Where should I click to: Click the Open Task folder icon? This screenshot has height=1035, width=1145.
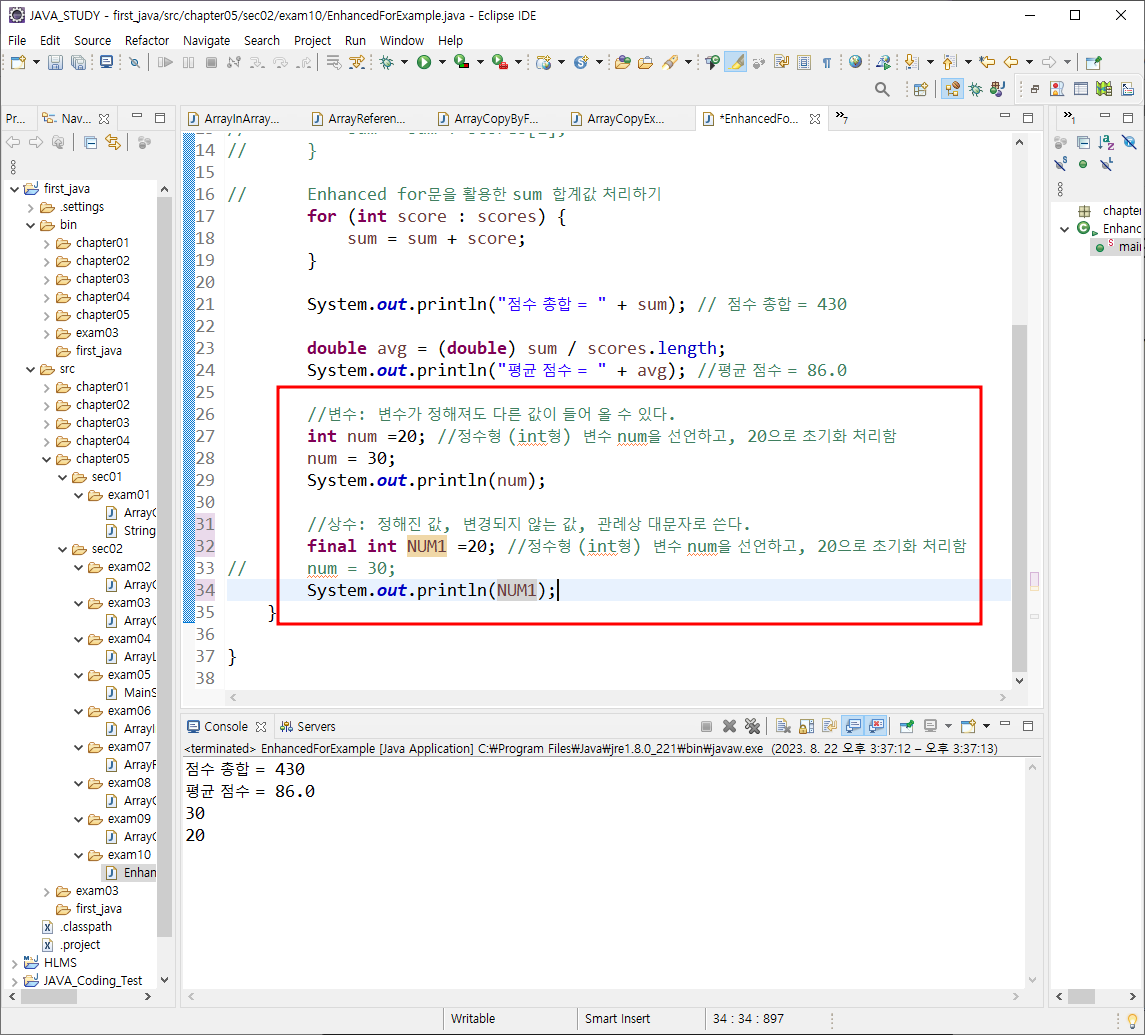click(x=646, y=63)
